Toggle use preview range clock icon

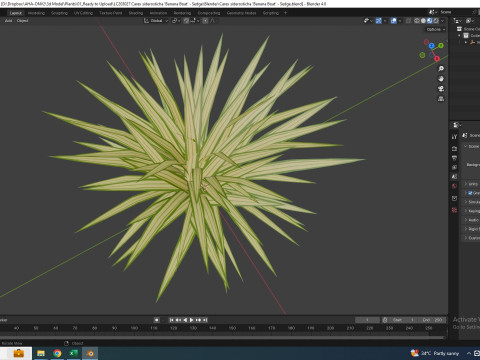[x=385, y=320]
